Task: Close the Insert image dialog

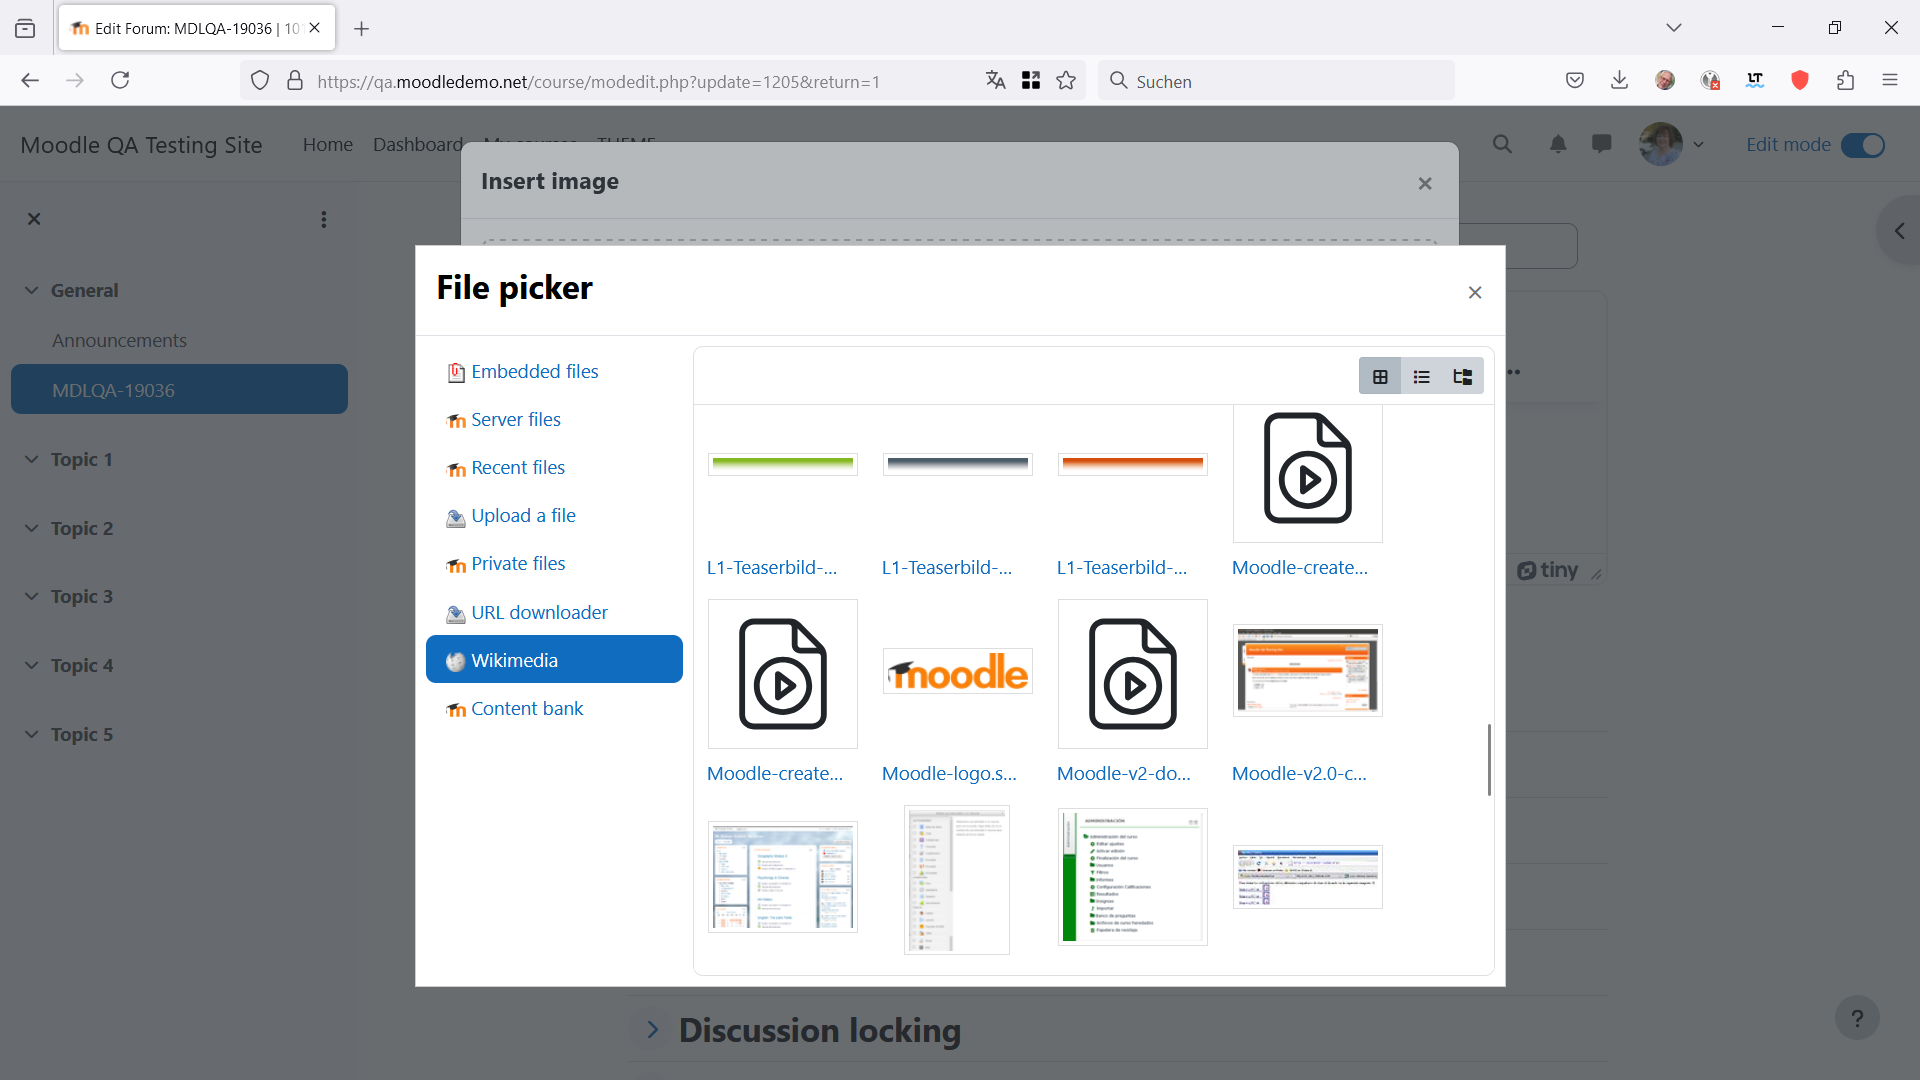Action: click(x=1425, y=183)
